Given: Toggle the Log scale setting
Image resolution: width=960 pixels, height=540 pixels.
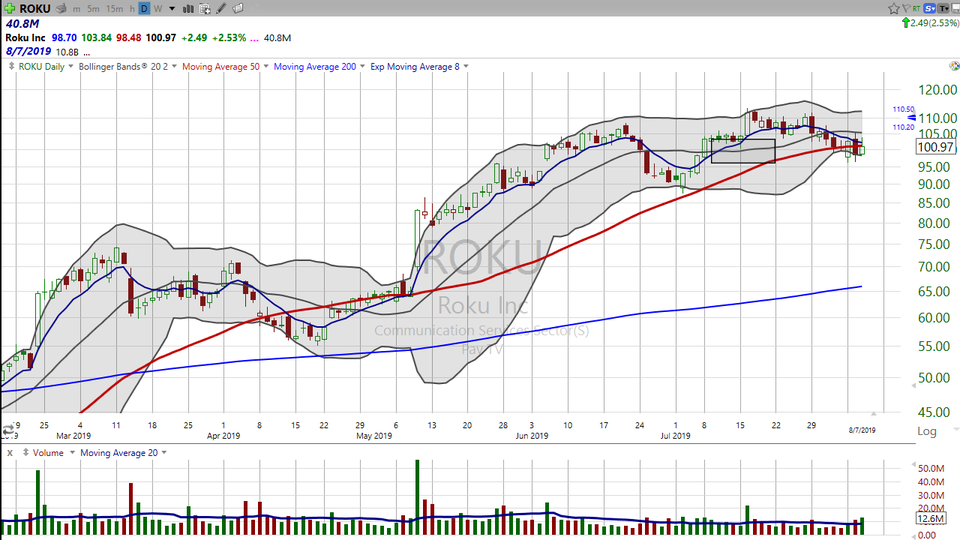Looking at the screenshot, I should point(926,431).
